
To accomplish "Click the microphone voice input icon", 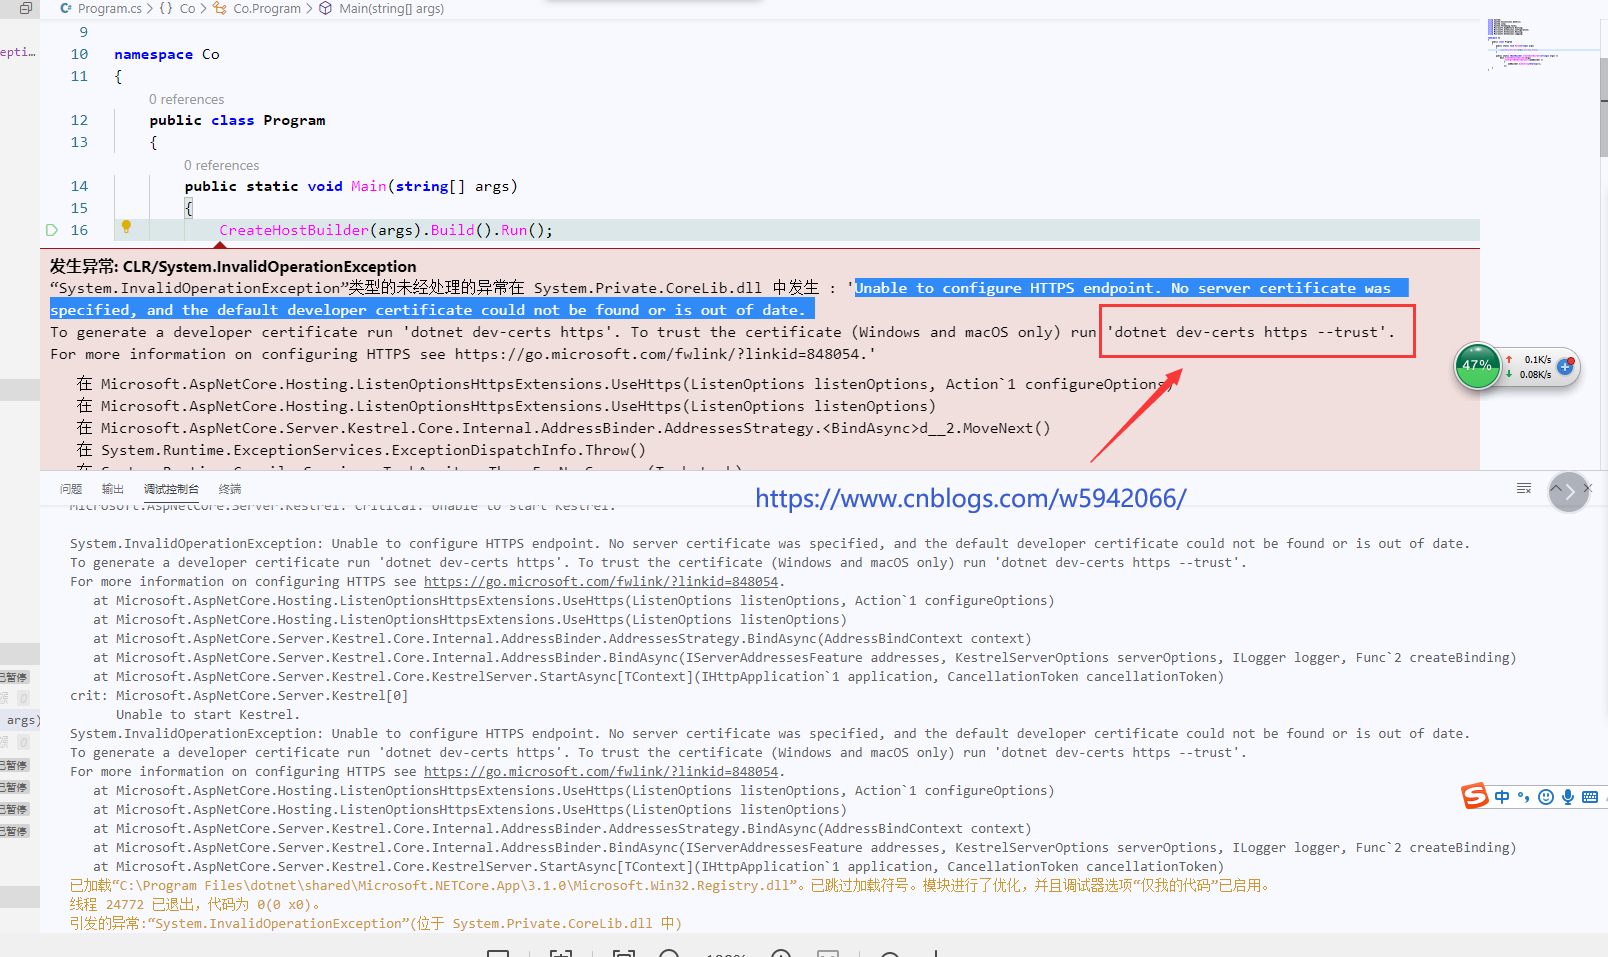I will point(1568,797).
